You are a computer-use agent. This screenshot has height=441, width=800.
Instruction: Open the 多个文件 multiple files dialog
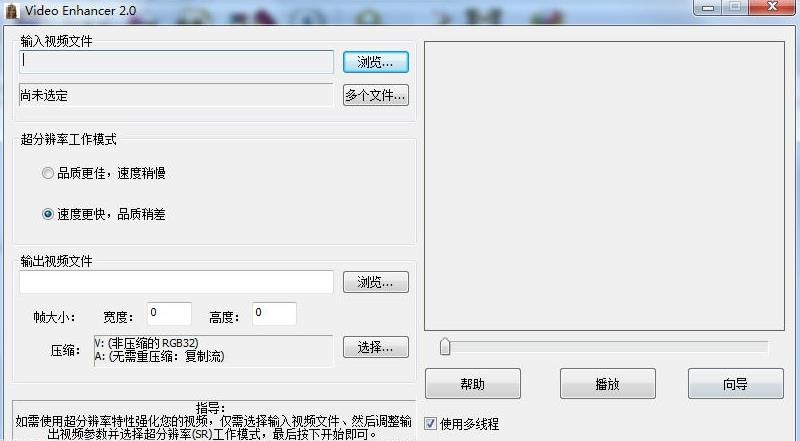pyautogui.click(x=376, y=95)
